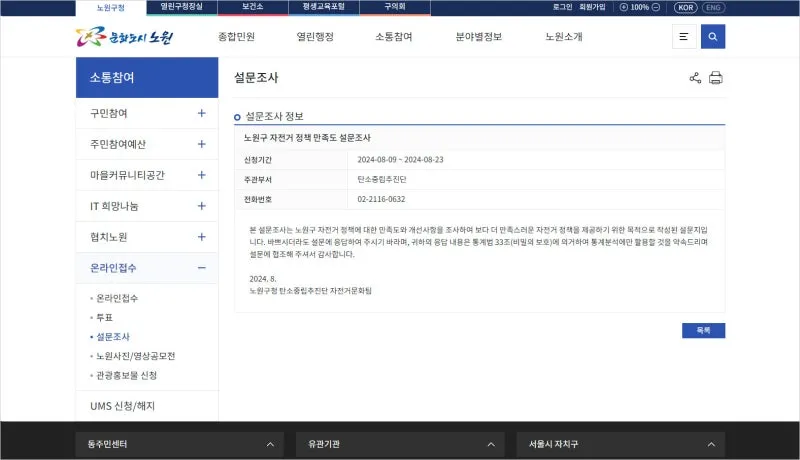Collapse the 온라인접수 sidebar section

[201, 268]
